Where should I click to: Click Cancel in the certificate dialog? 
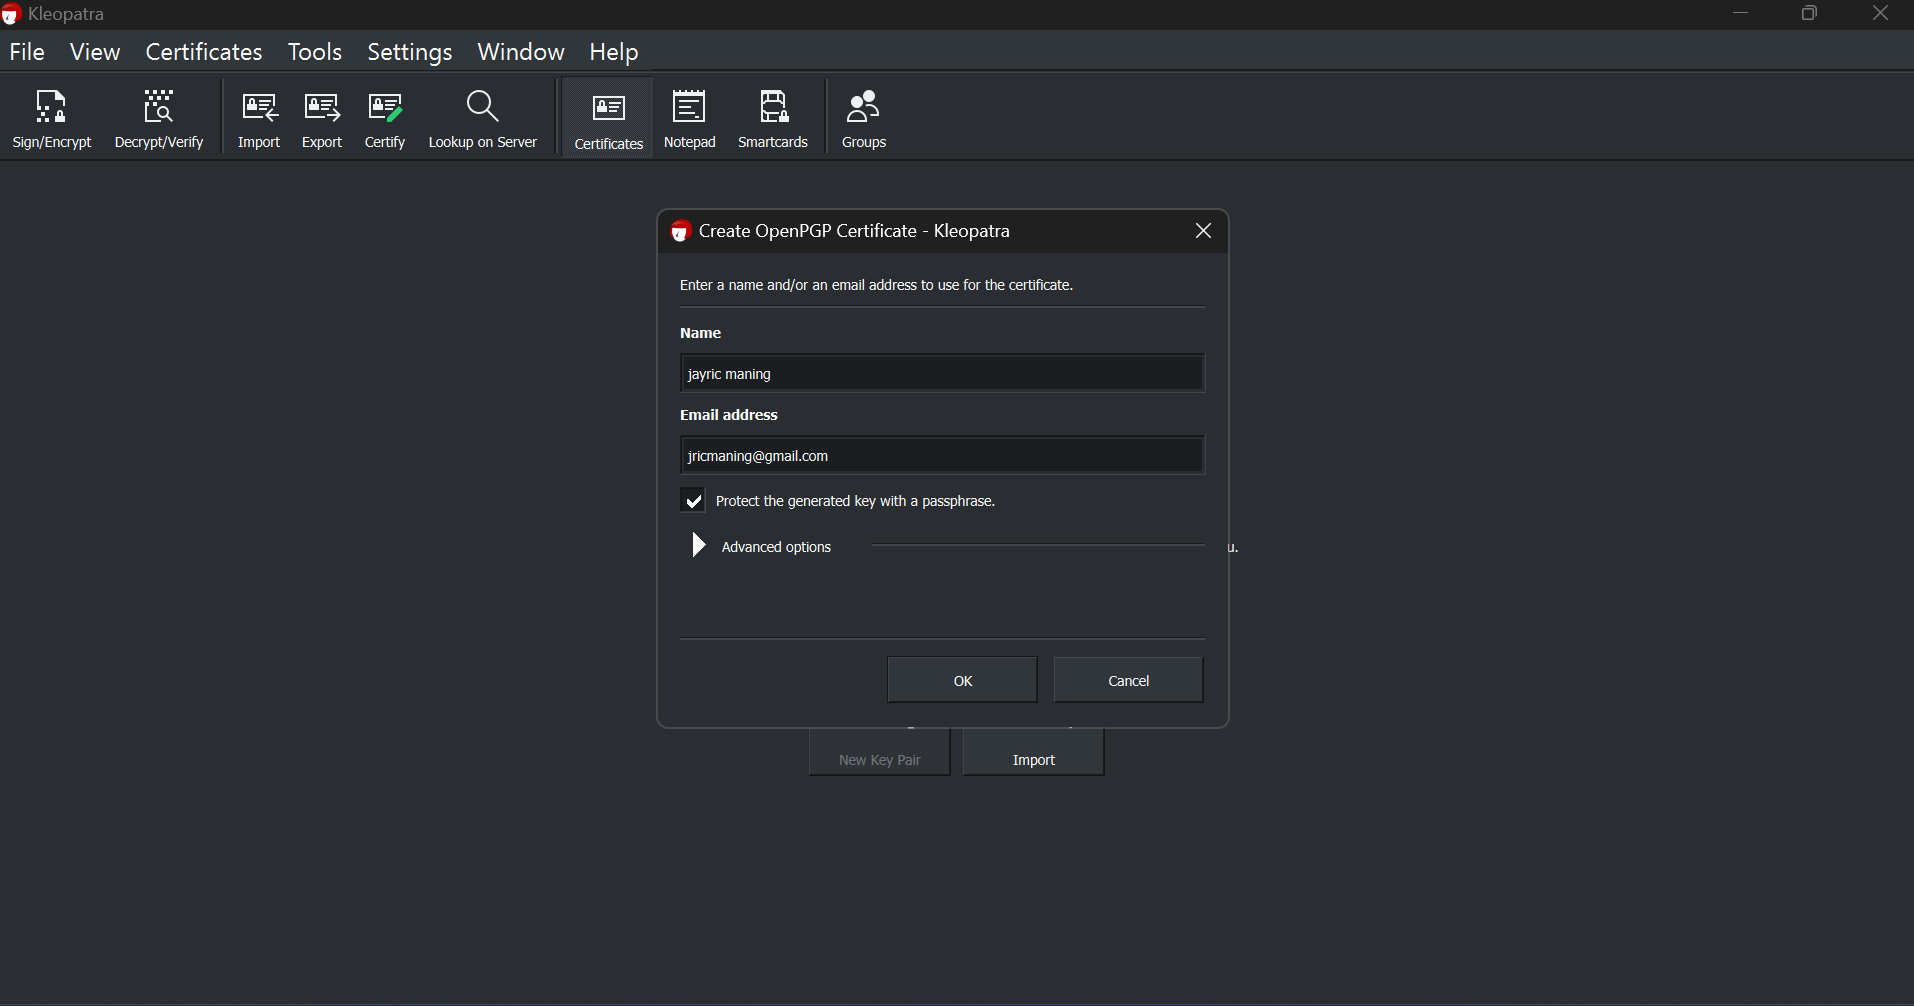(x=1129, y=680)
